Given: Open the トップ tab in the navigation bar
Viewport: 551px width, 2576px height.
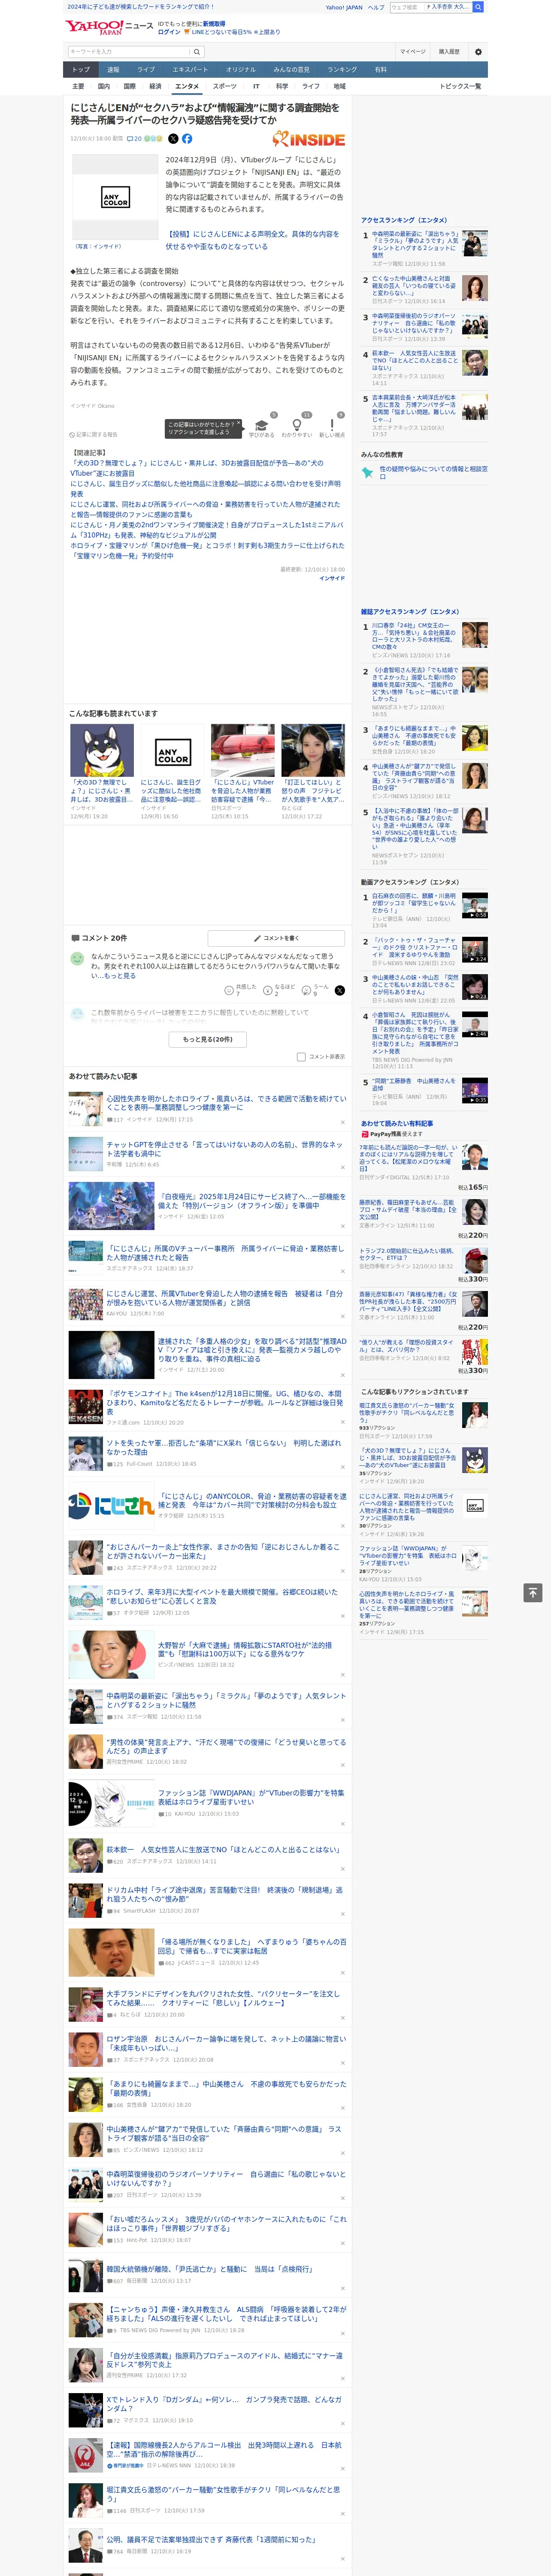Looking at the screenshot, I should coord(81,70).
